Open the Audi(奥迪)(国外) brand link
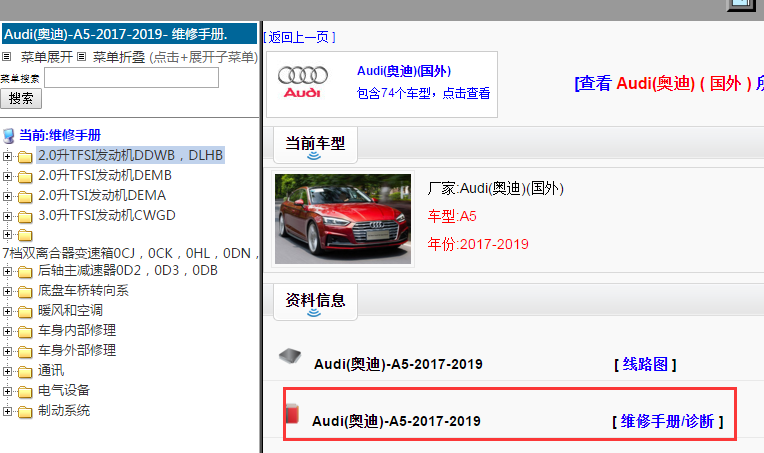The image size is (764, 453). coord(404,71)
